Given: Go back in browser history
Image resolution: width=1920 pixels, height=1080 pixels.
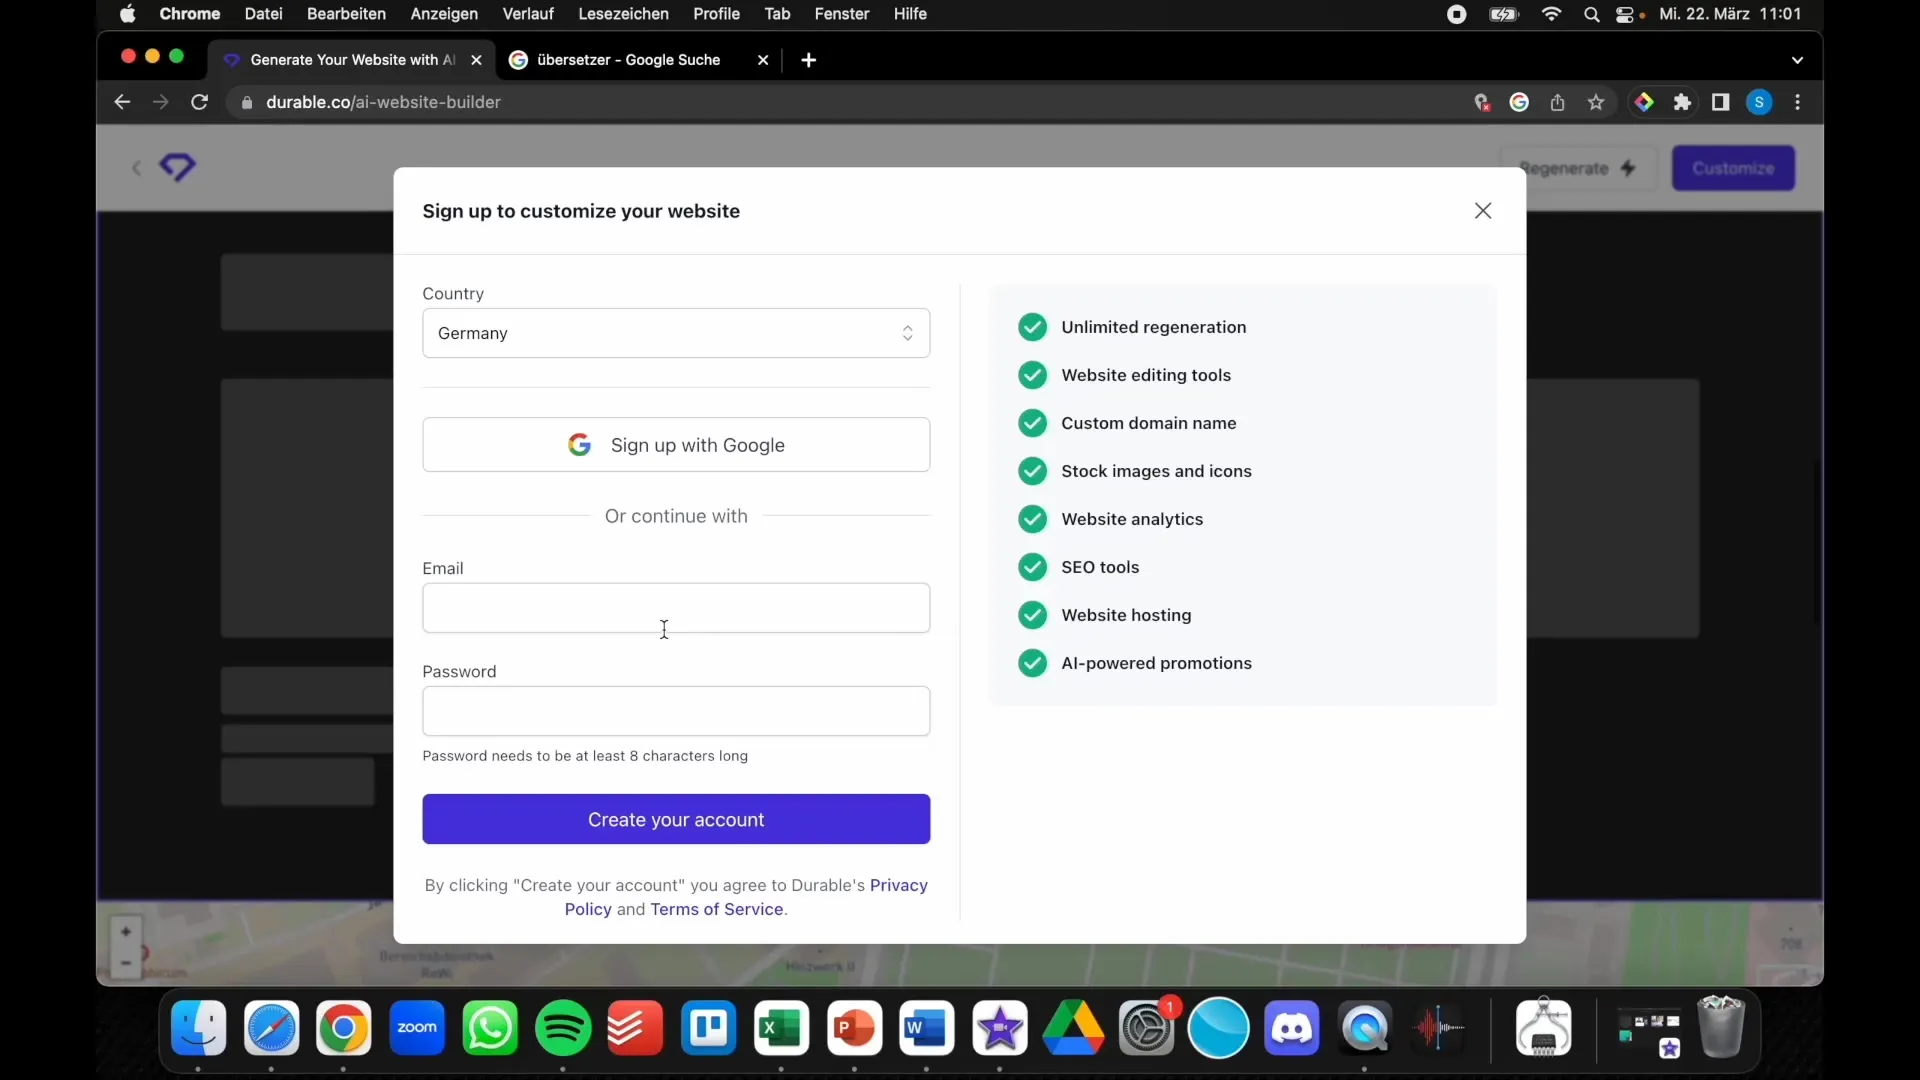Looking at the screenshot, I should [122, 102].
